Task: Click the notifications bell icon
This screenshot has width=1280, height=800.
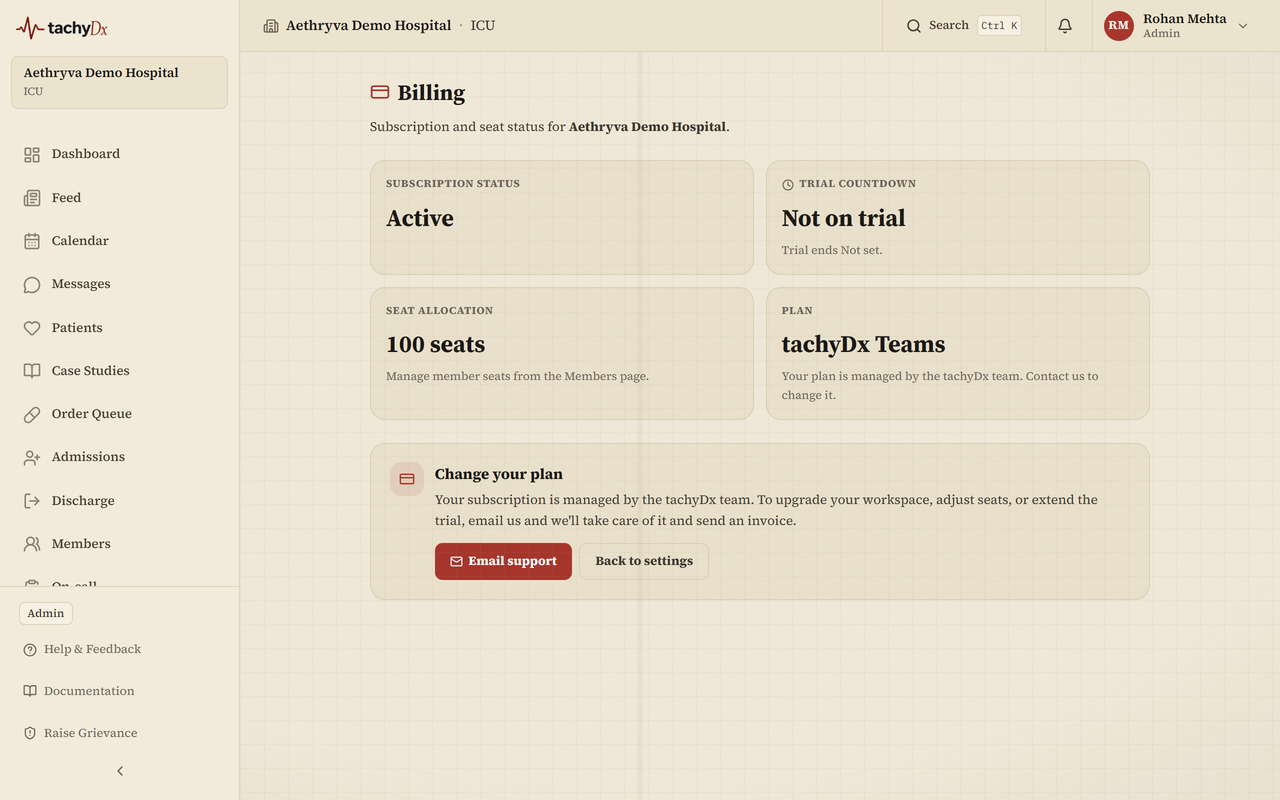Action: click(x=1065, y=26)
